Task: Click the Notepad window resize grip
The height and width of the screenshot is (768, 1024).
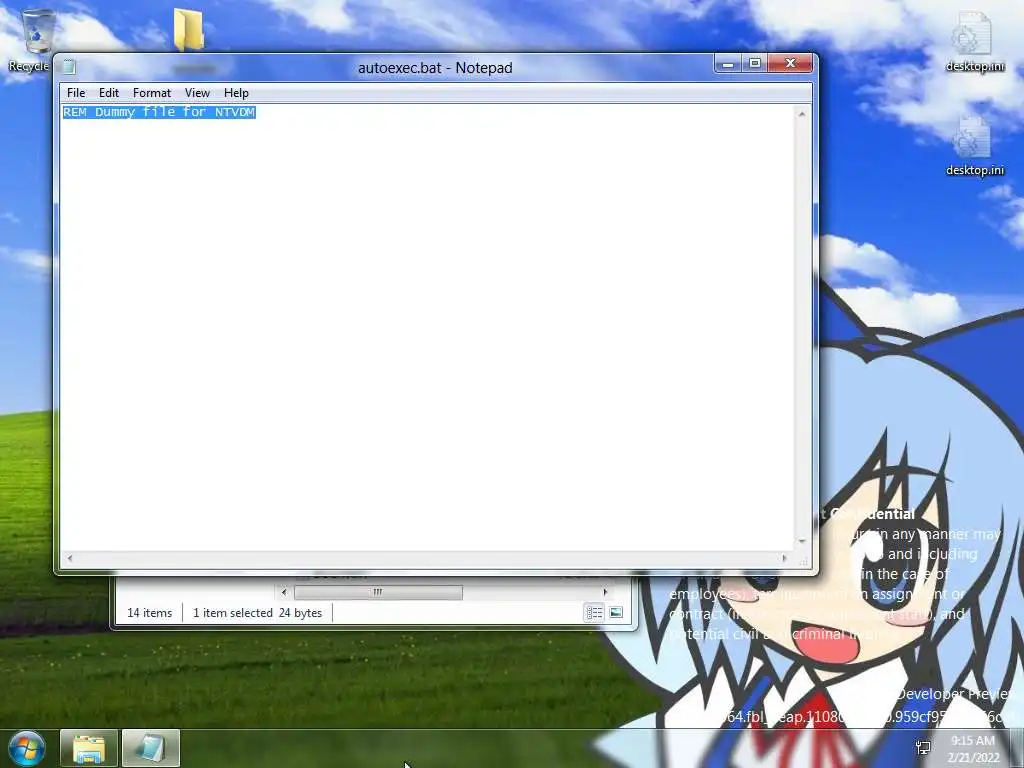Action: [804, 561]
